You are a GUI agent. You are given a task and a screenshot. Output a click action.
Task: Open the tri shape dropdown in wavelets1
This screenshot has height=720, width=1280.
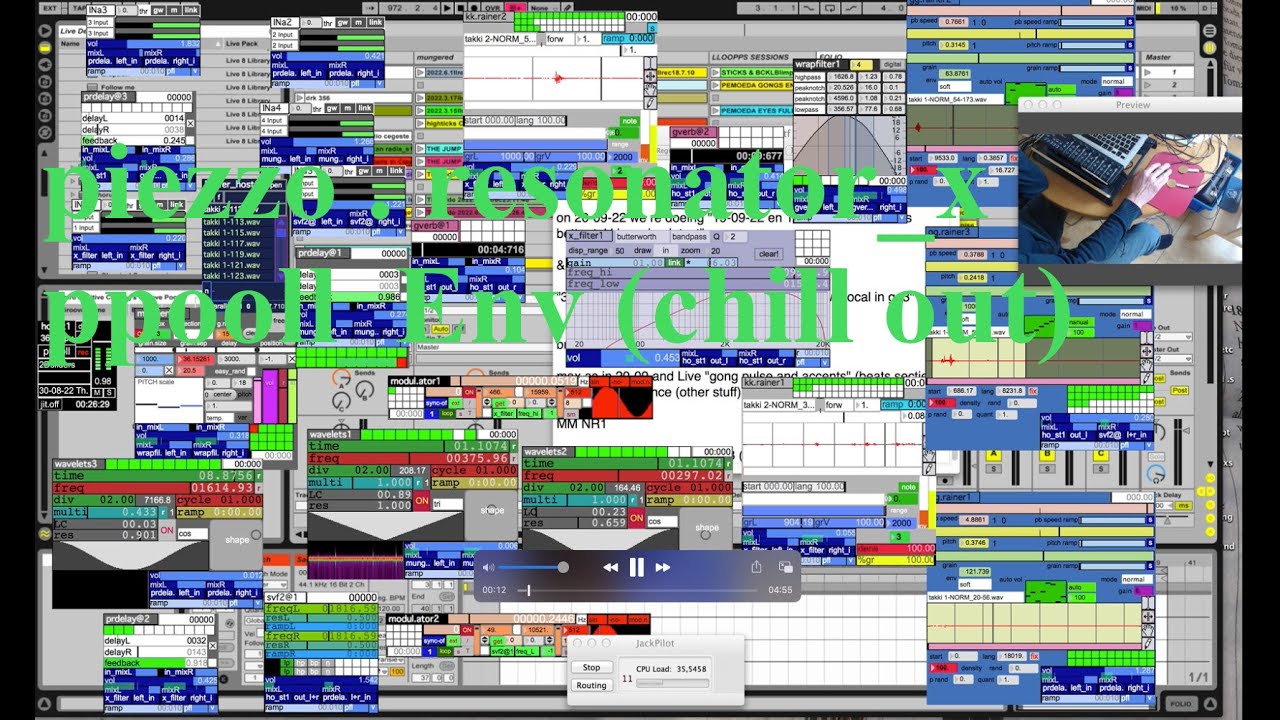[447, 505]
